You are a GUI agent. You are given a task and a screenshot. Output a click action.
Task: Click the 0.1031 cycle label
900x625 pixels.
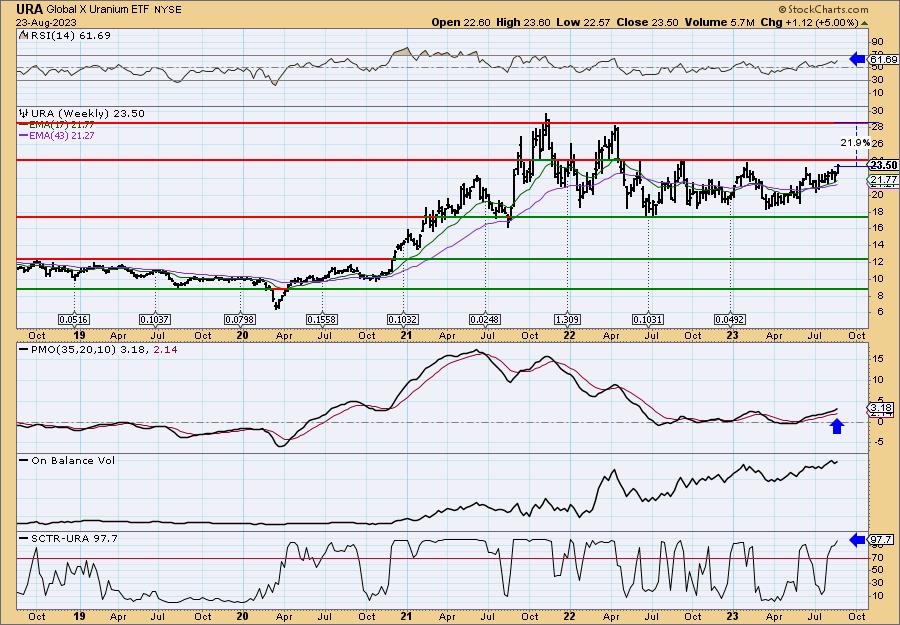pyautogui.click(x=649, y=319)
